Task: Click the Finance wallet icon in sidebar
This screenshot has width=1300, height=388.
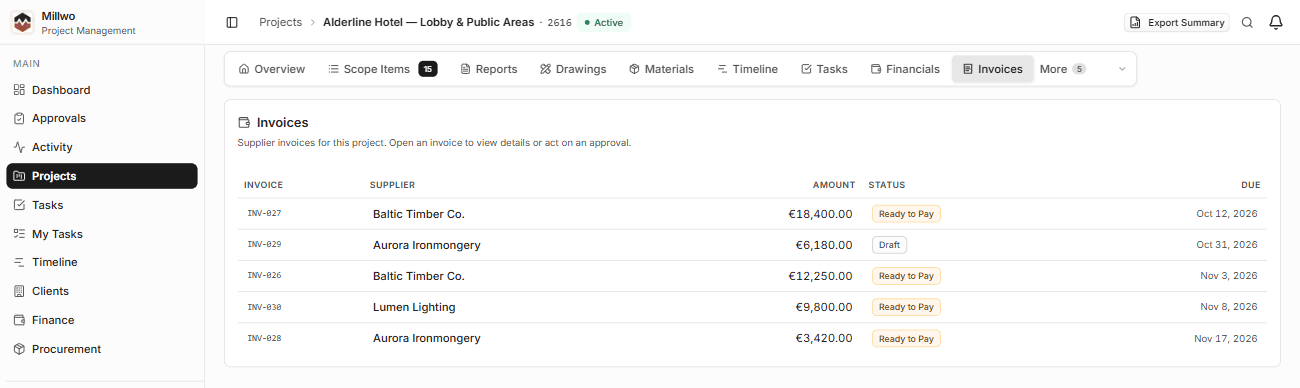Action: (x=19, y=320)
